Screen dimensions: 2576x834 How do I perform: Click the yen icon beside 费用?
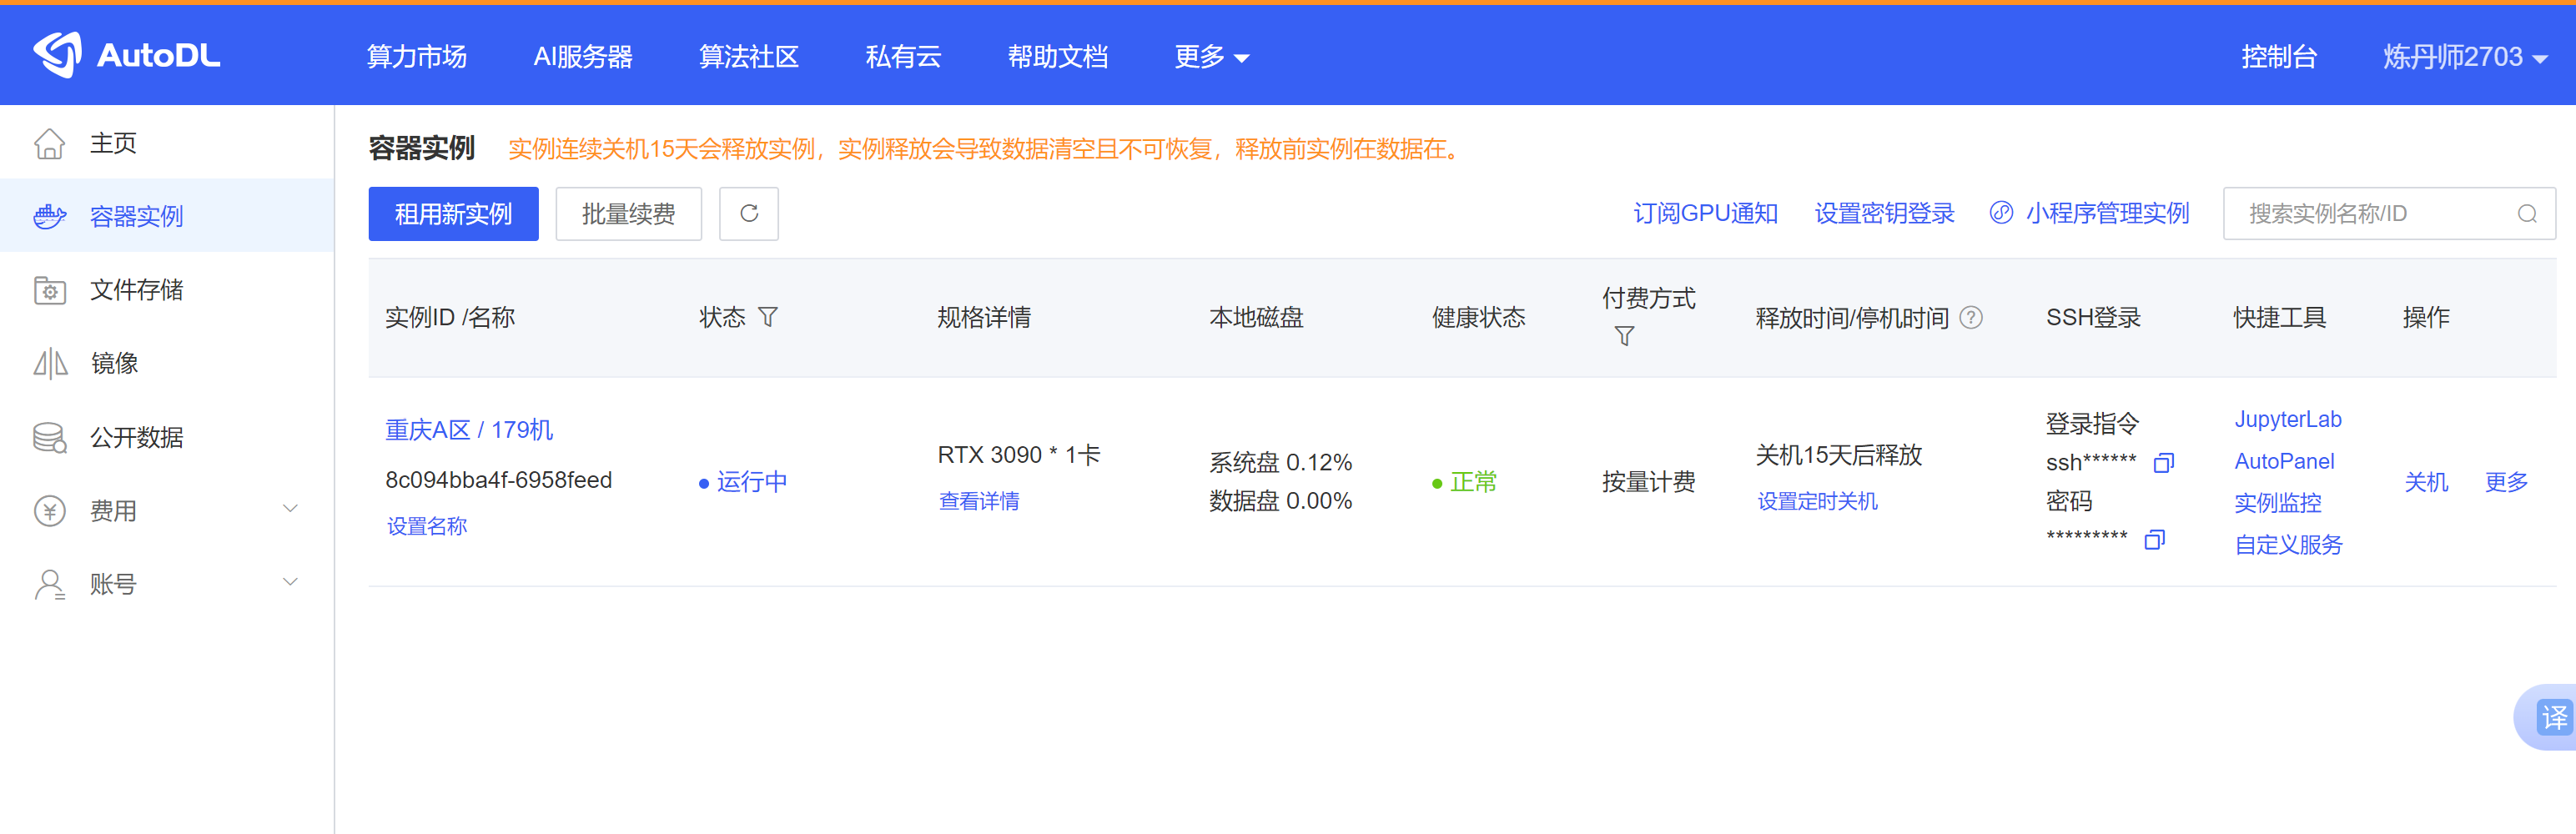[x=49, y=510]
